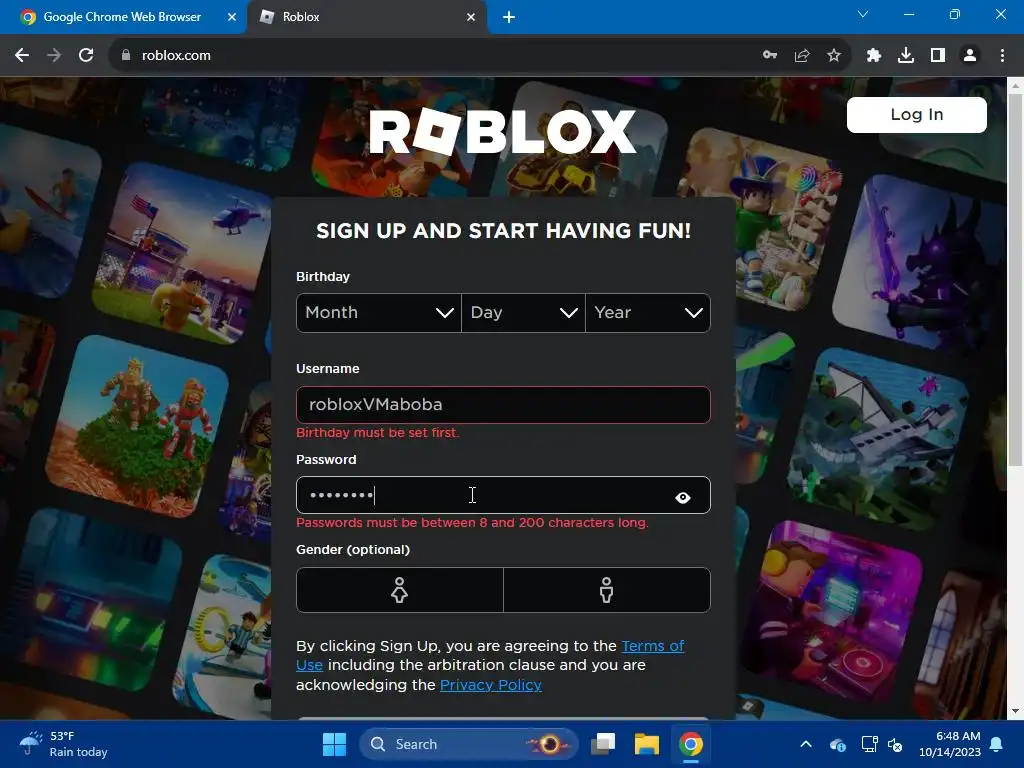
Task: Close the Google Chrome Web Browser tab
Action: tap(231, 17)
